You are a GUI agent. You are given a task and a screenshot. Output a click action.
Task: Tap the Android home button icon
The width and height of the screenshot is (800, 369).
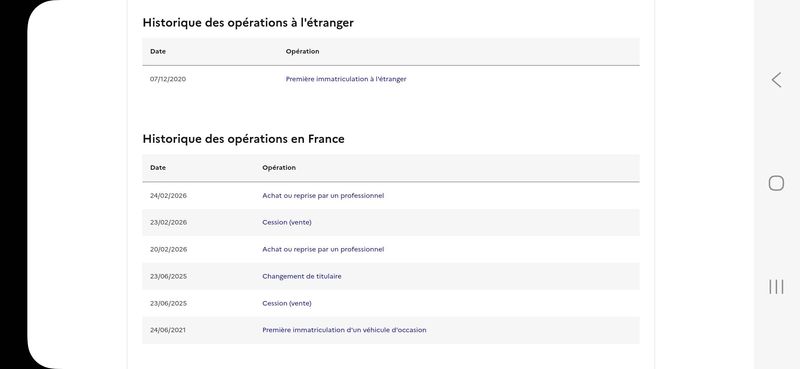(x=776, y=183)
